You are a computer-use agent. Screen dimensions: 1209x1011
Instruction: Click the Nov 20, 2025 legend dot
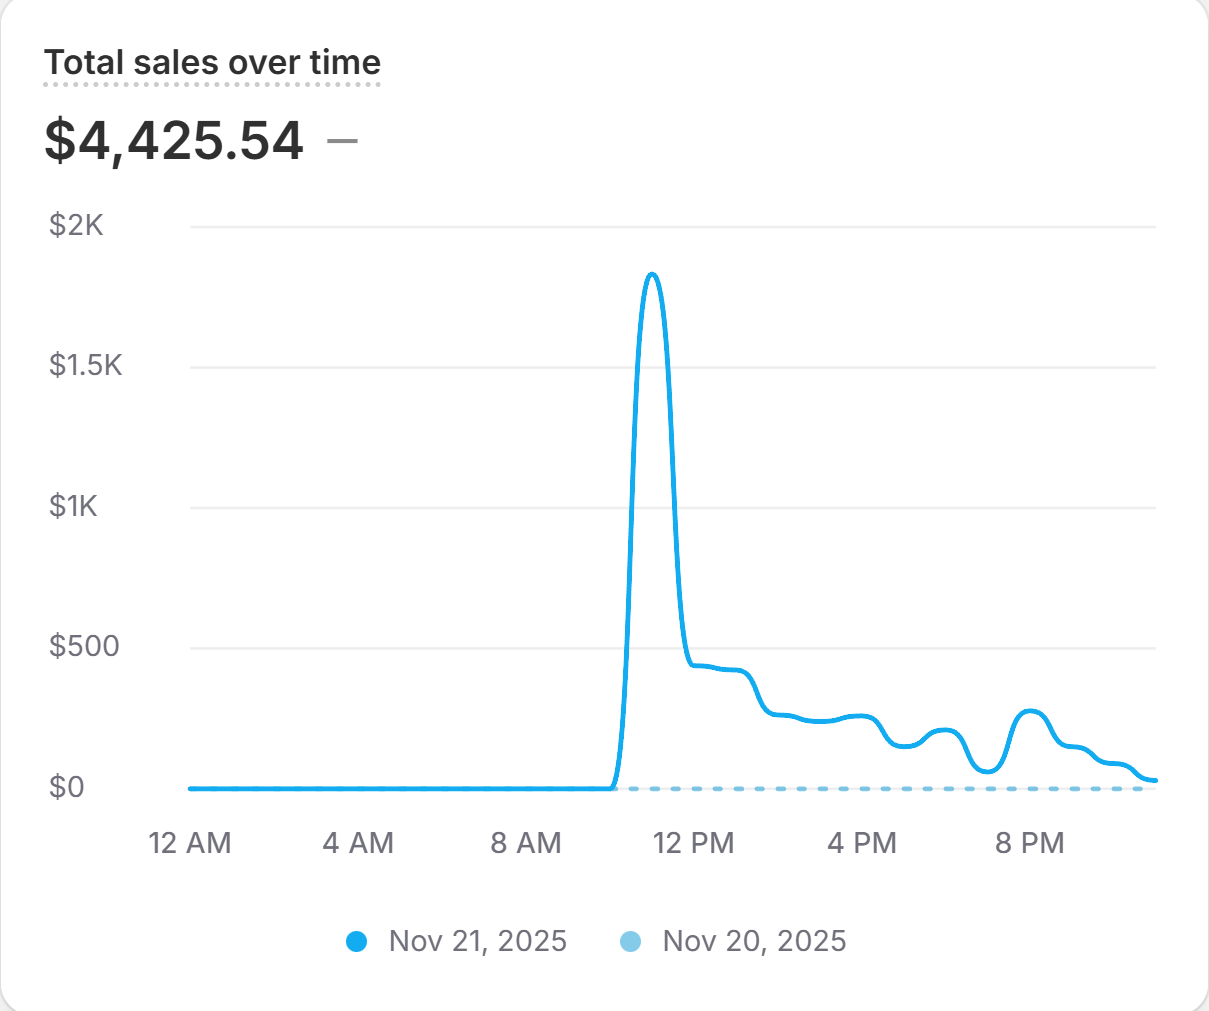(x=630, y=941)
